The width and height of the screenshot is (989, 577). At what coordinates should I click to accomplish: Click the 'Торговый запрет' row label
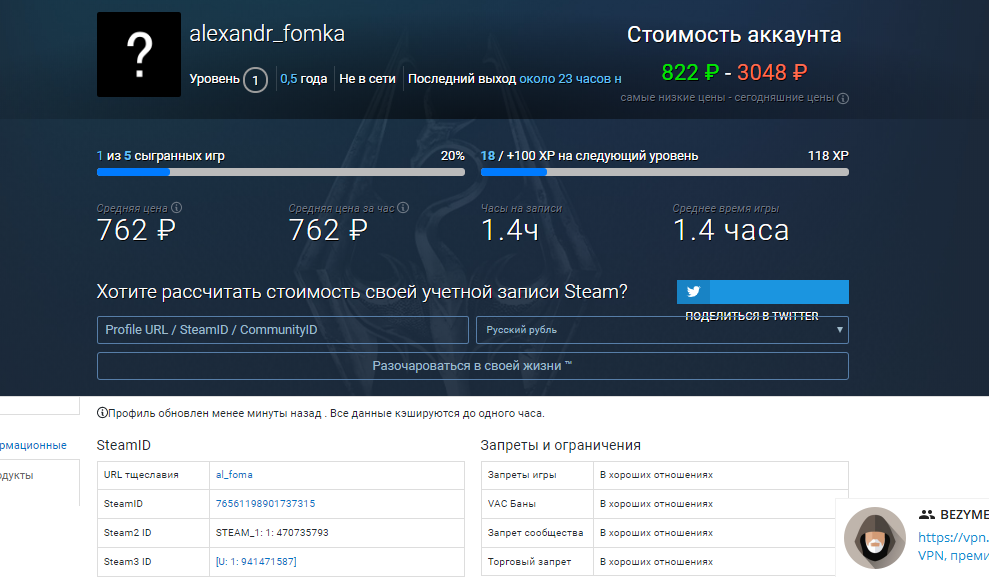(529, 562)
